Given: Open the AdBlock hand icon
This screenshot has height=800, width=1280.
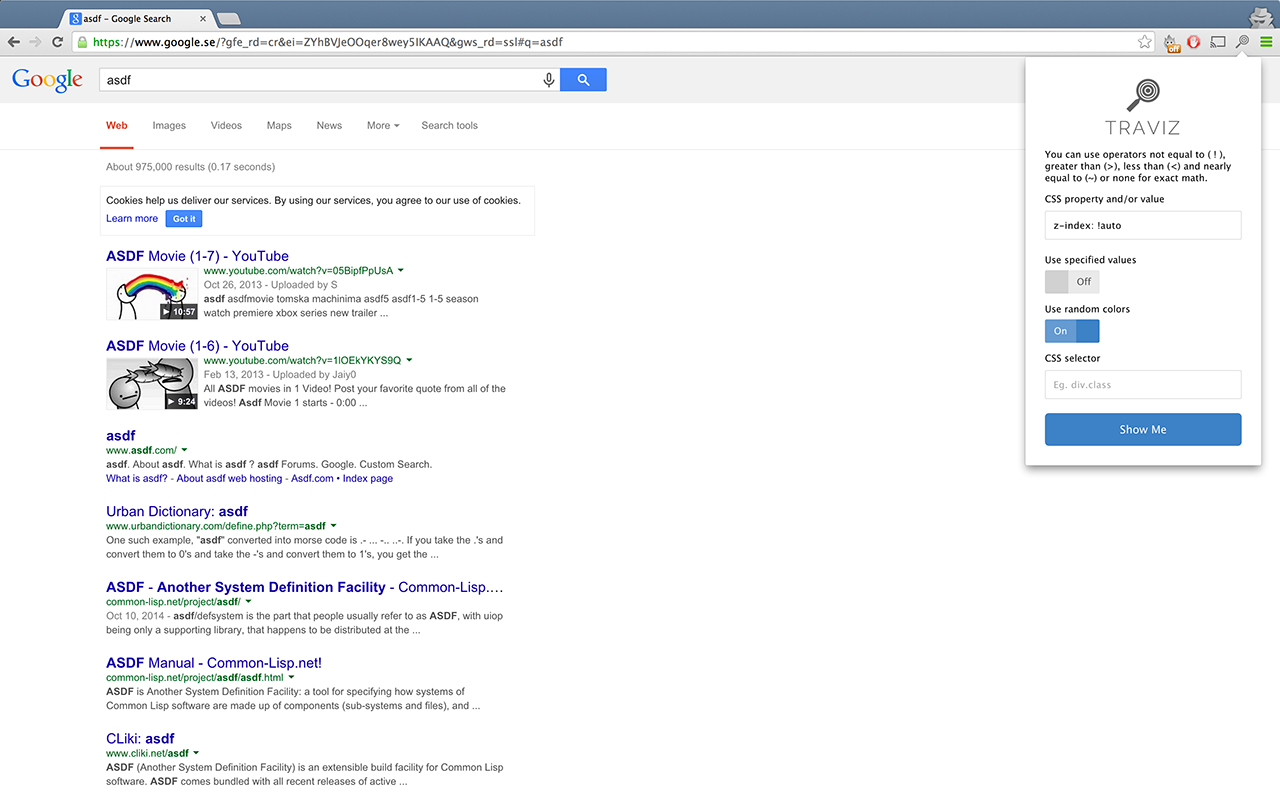Looking at the screenshot, I should 1194,42.
